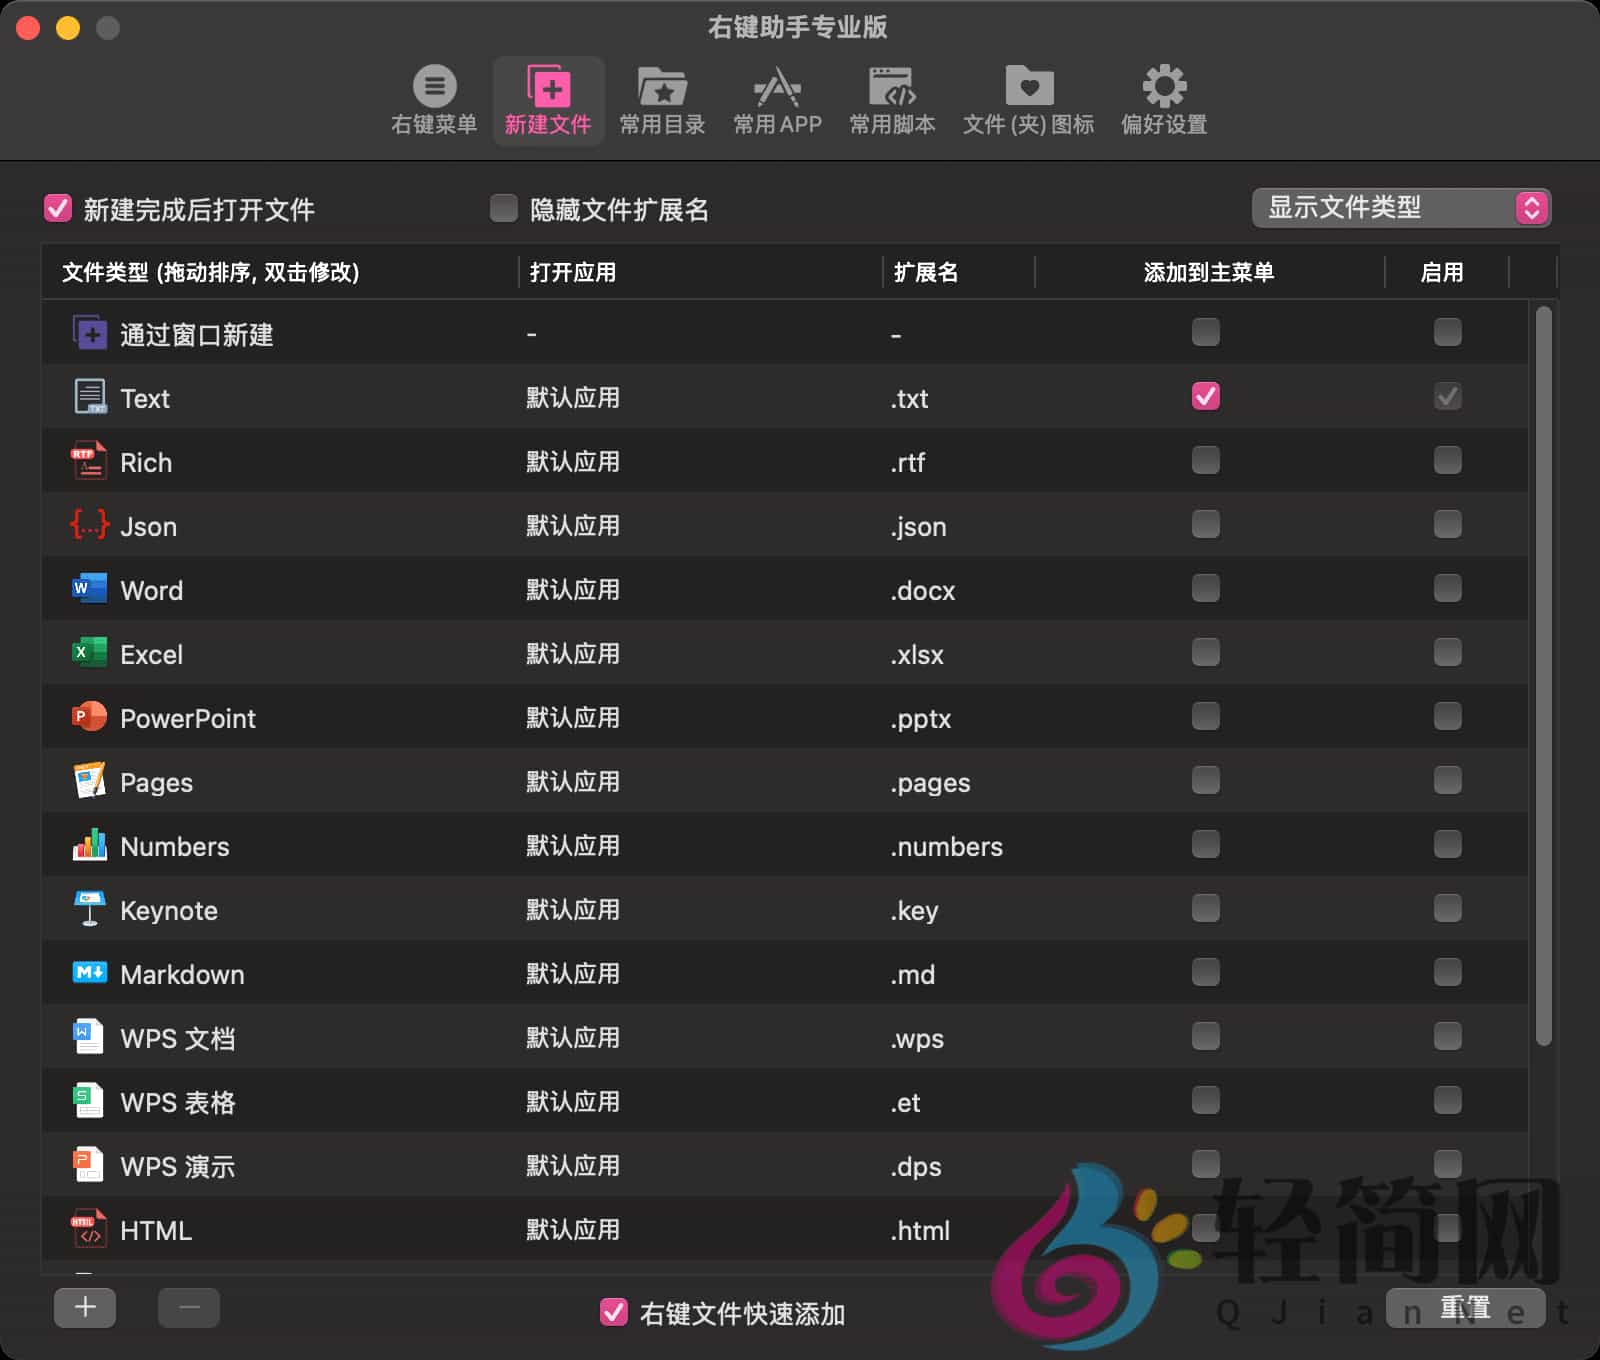This screenshot has height=1360, width=1600.
Task: Click the 重置 button
Action: coord(1468,1307)
